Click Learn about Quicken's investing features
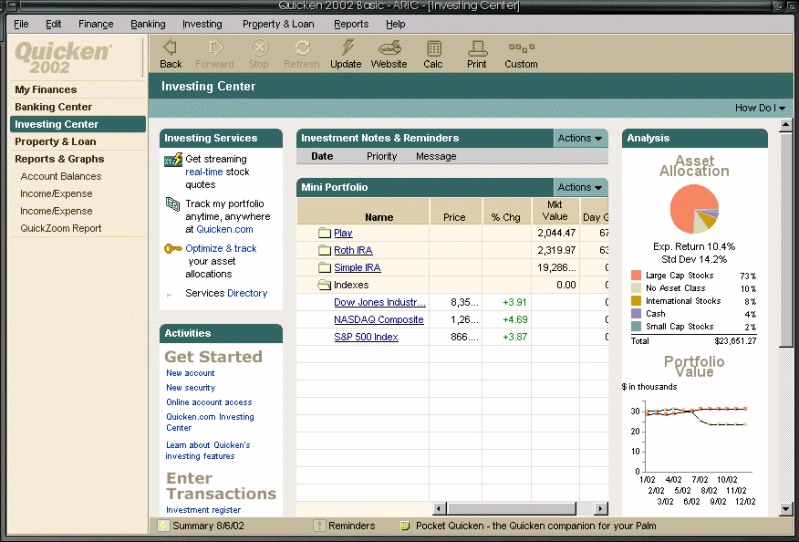799x542 pixels. click(208, 450)
